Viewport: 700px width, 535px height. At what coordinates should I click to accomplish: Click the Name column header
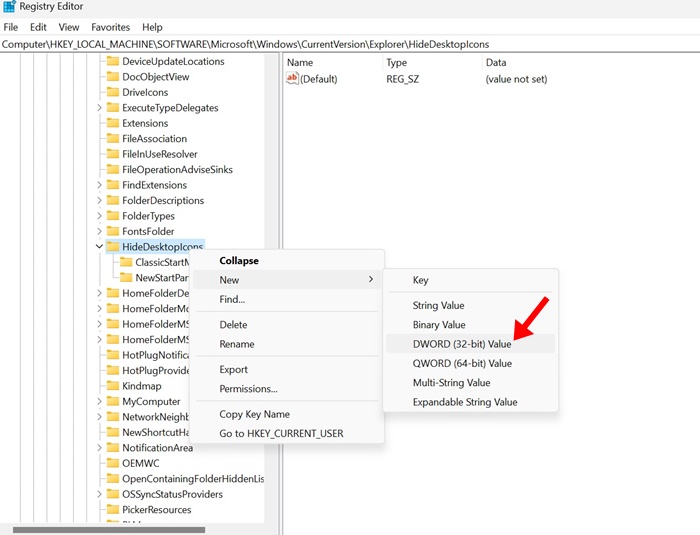[333, 63]
